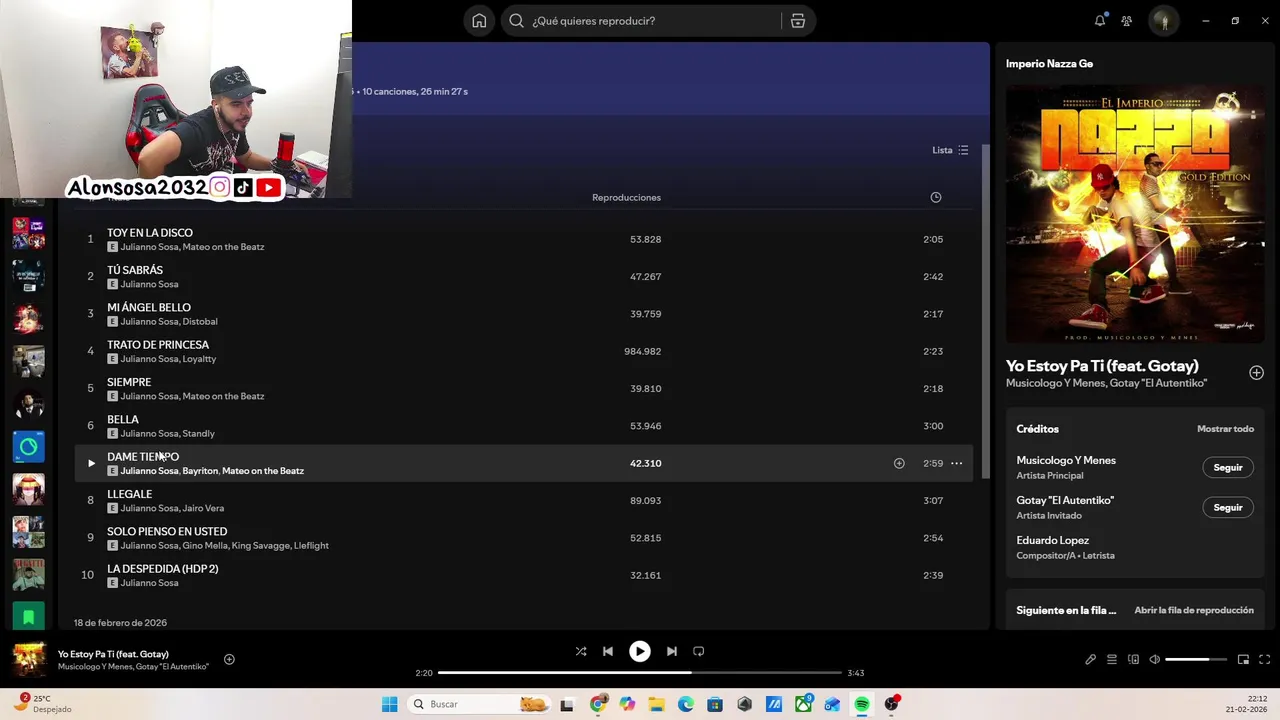Open the green bookmark item in left sidebar
This screenshot has width=1280, height=720.
[28, 617]
